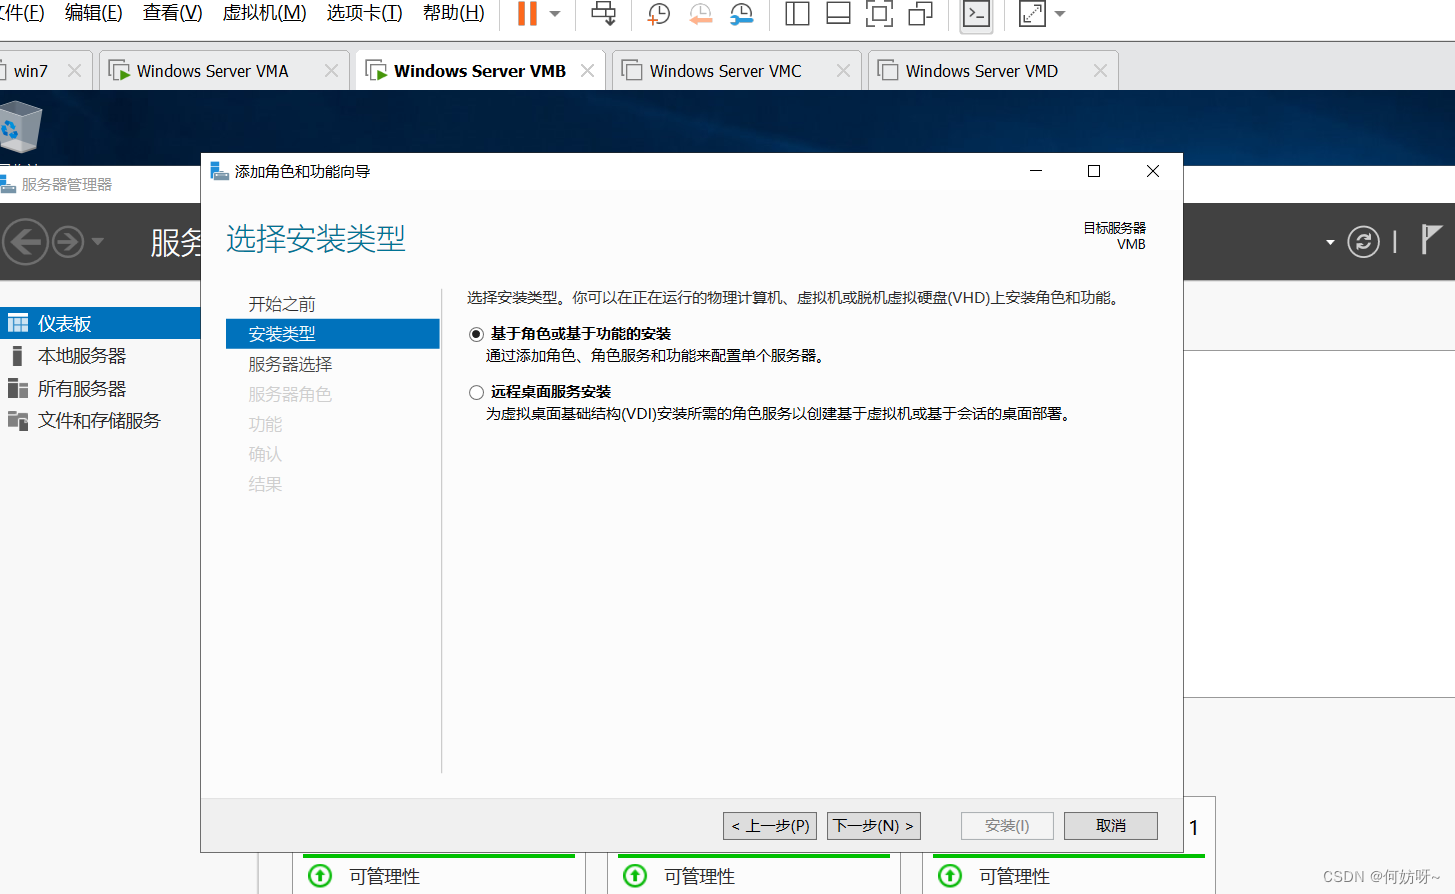Select 本地服务器 in the sidebar
The width and height of the screenshot is (1455, 894).
[x=82, y=356]
